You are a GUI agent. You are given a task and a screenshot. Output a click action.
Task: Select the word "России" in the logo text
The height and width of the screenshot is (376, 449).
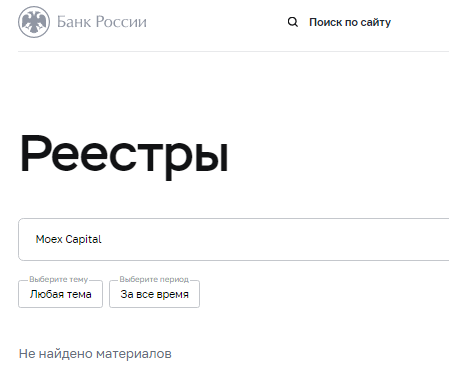click(122, 22)
